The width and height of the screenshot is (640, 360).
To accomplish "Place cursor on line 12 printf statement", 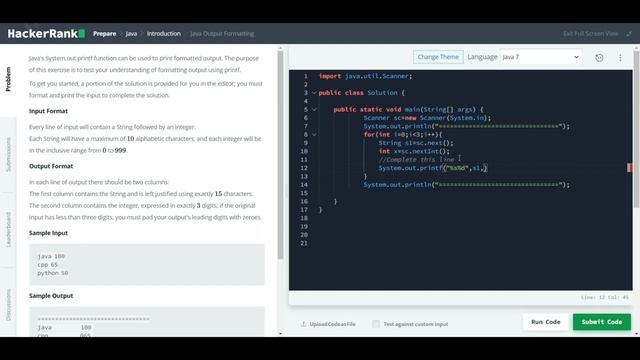I will click(x=433, y=168).
